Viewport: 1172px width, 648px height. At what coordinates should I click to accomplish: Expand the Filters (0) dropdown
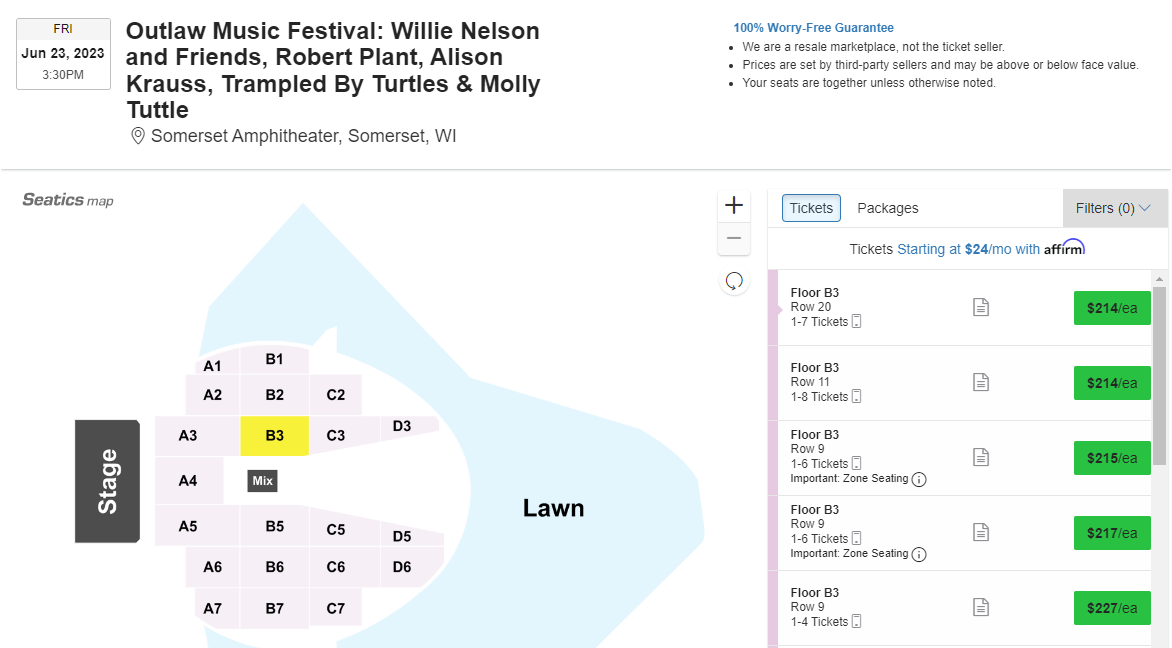click(1114, 208)
